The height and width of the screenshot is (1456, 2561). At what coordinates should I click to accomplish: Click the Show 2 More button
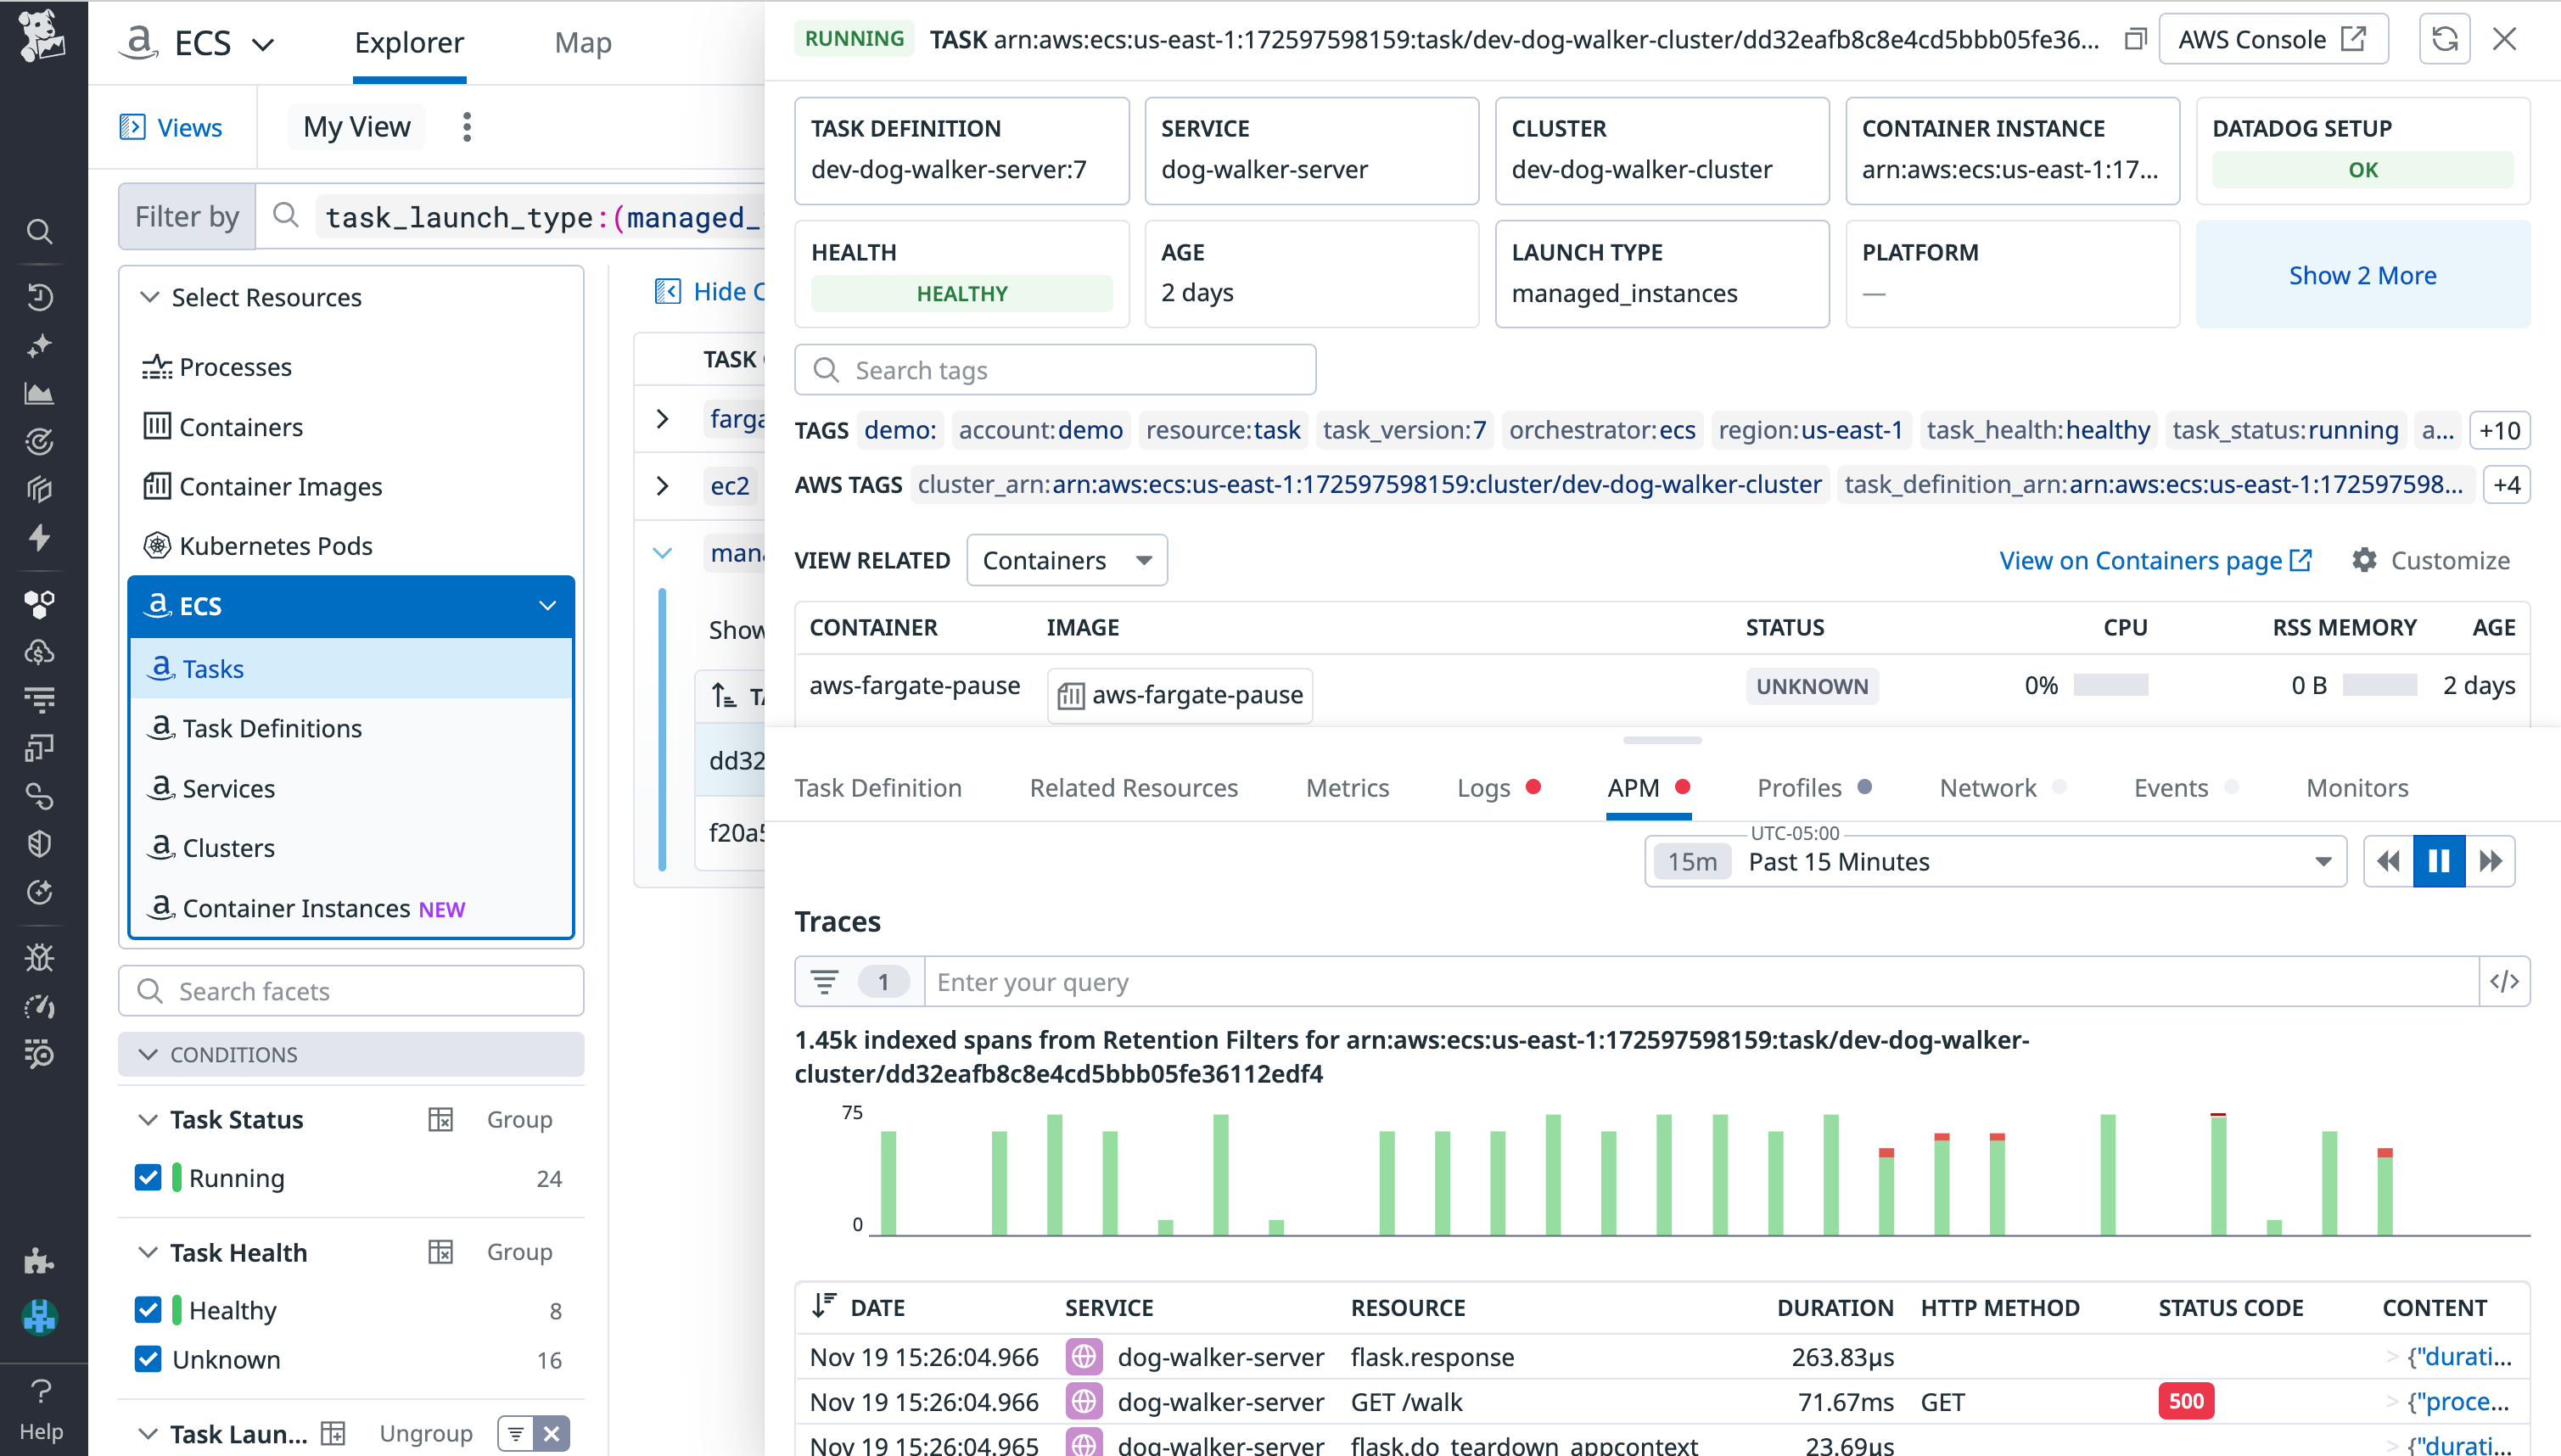pos(2362,275)
